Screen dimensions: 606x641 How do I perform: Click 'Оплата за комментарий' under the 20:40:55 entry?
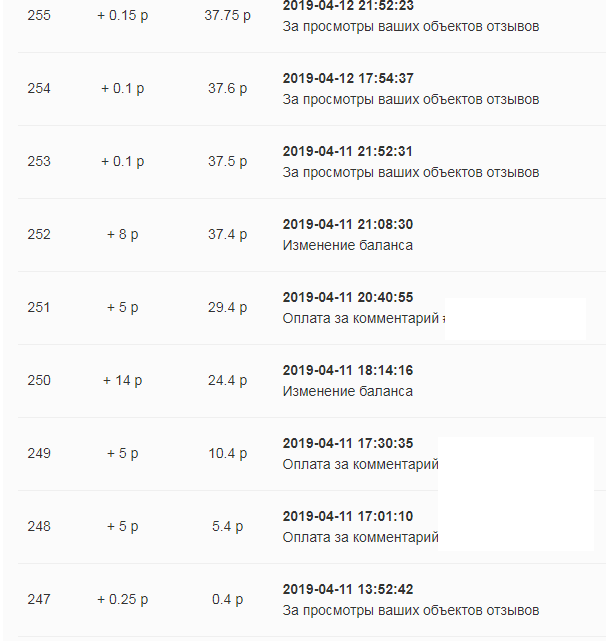[361, 318]
